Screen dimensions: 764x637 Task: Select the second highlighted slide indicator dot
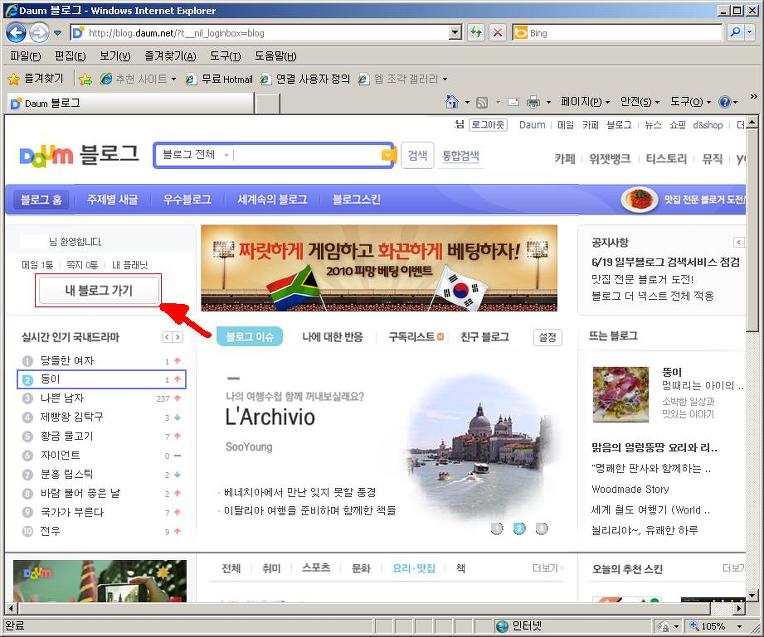[x=519, y=528]
